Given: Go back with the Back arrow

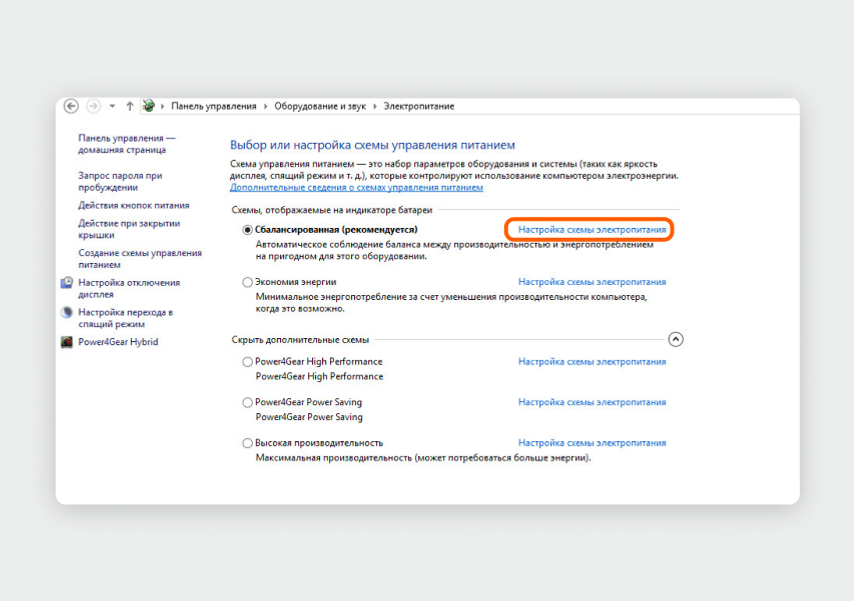Looking at the screenshot, I should tap(71, 106).
